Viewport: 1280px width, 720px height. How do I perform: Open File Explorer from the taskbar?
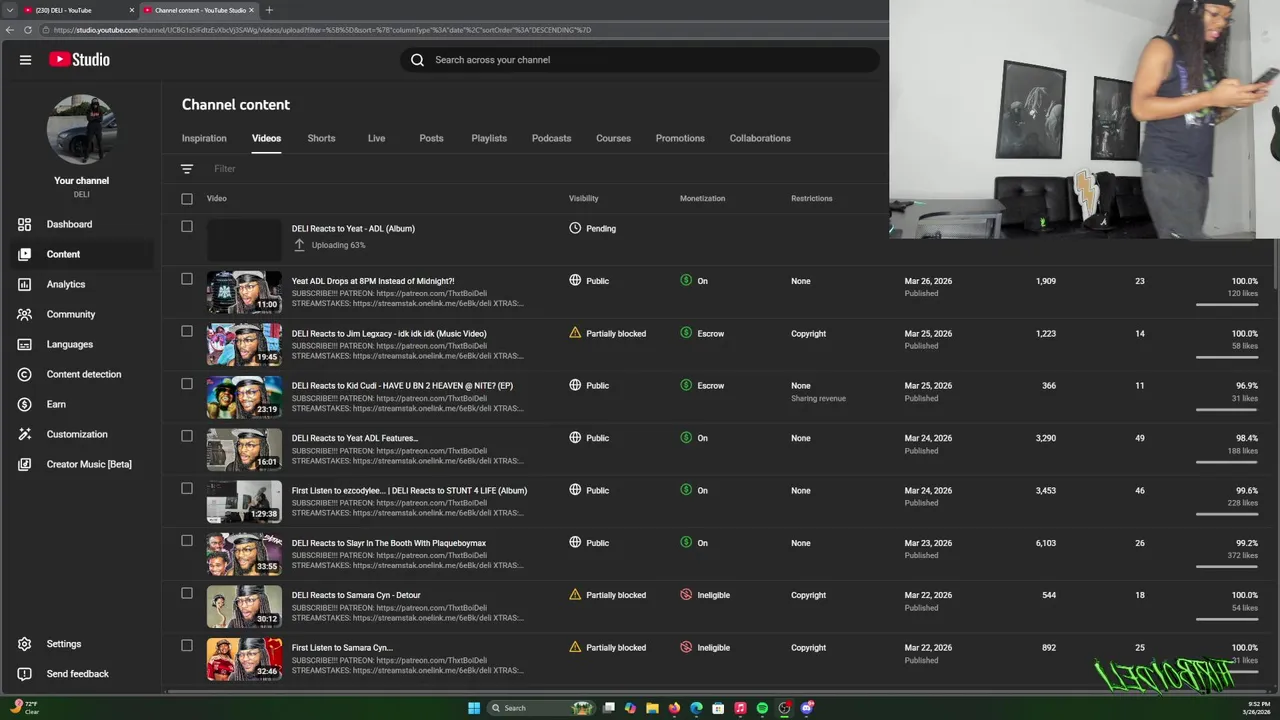tap(652, 708)
